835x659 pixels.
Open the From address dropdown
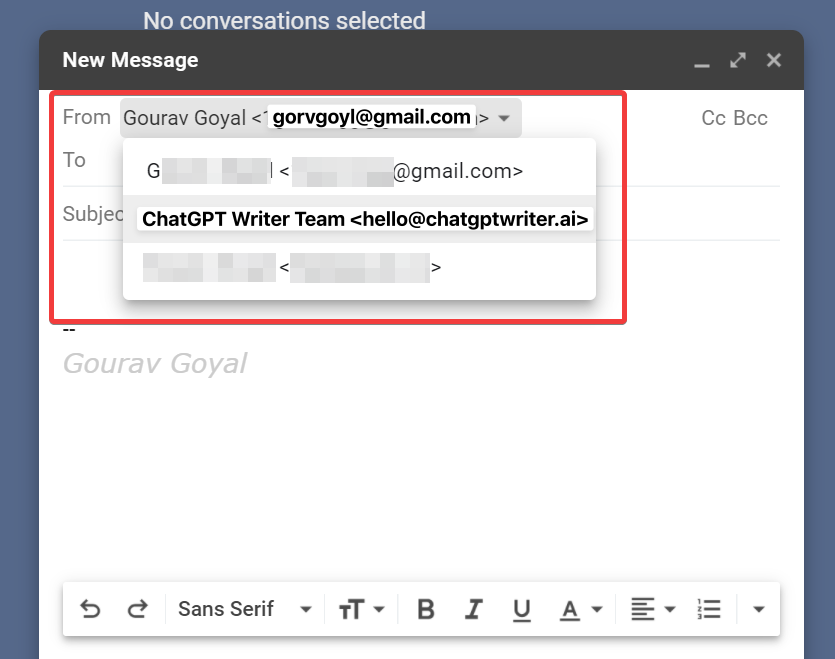(x=321, y=118)
